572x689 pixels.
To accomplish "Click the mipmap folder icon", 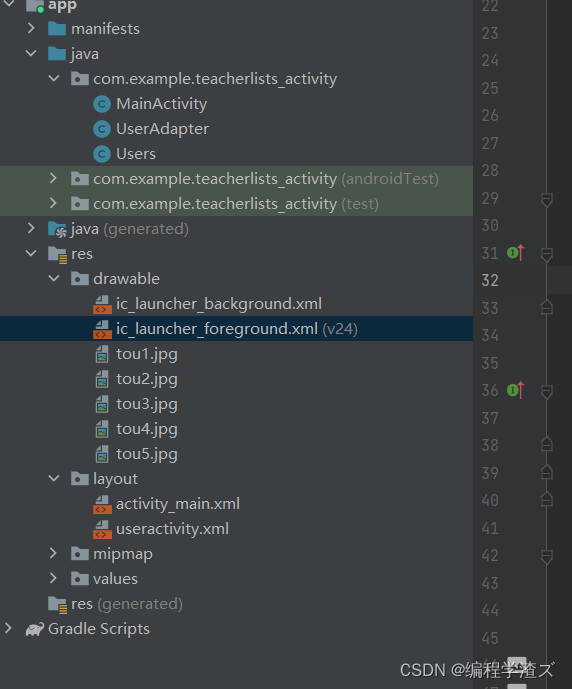I will (80, 554).
